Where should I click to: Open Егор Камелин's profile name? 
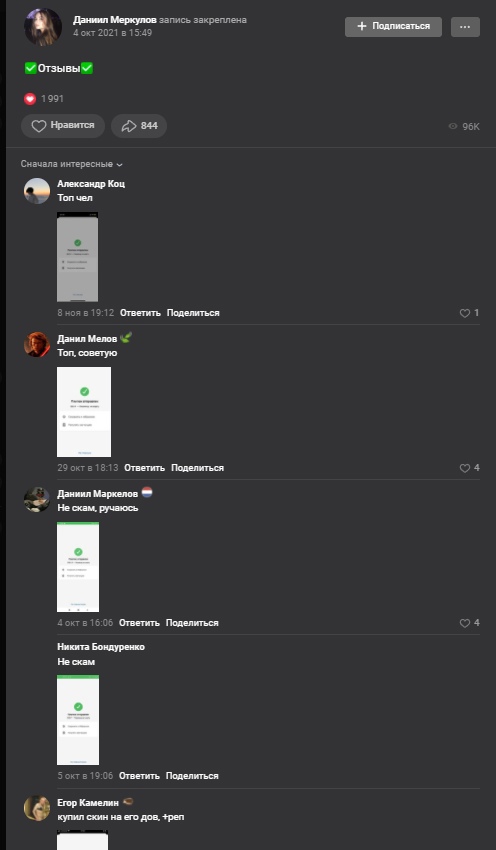coord(88,803)
